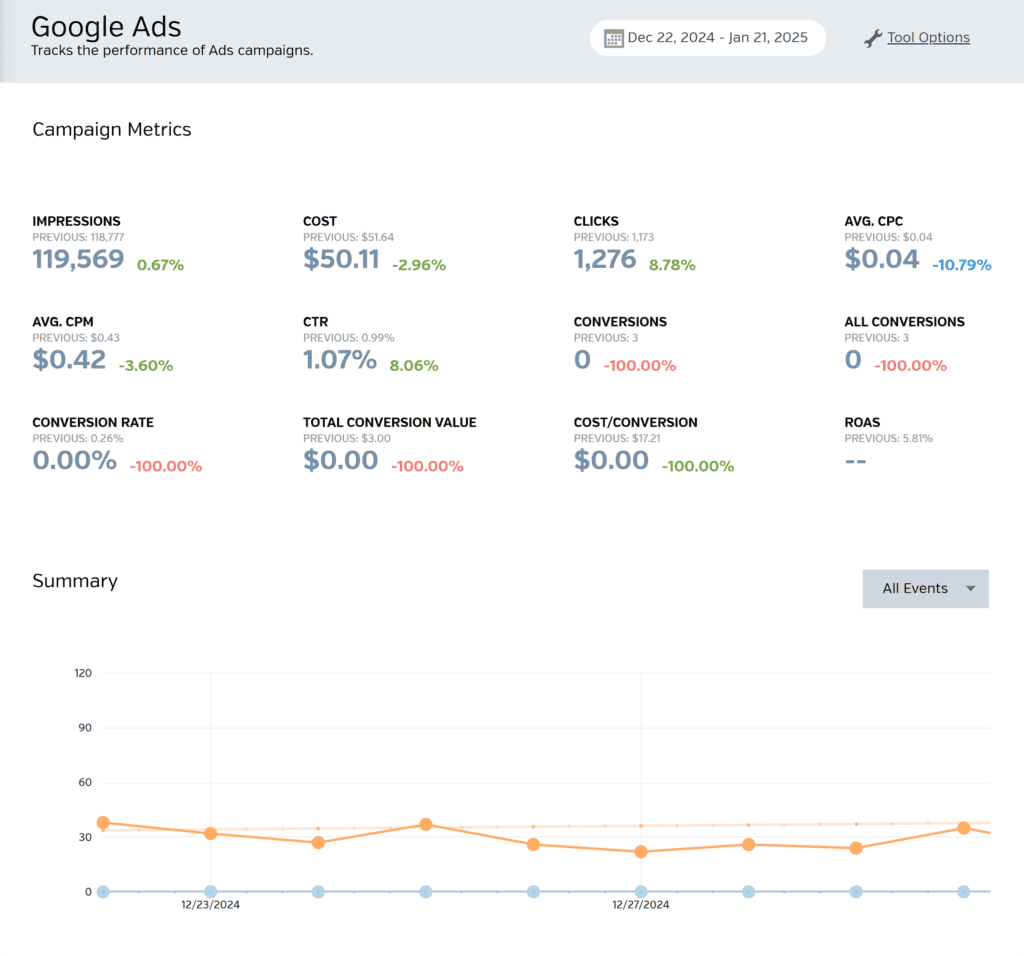1024x956 pixels.
Task: Click the Conversion Rate 0.00% value
Action: 74,460
